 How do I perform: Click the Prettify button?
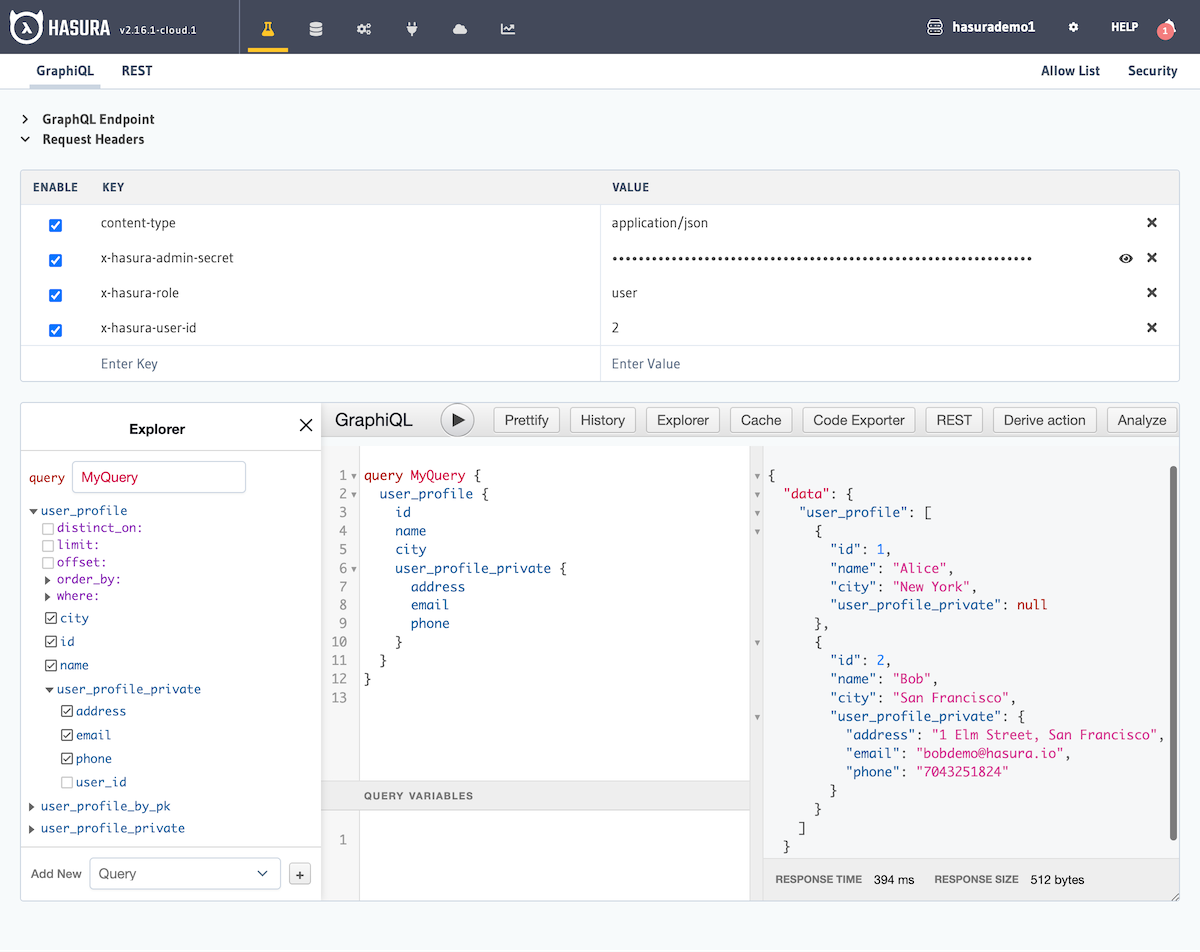click(526, 420)
